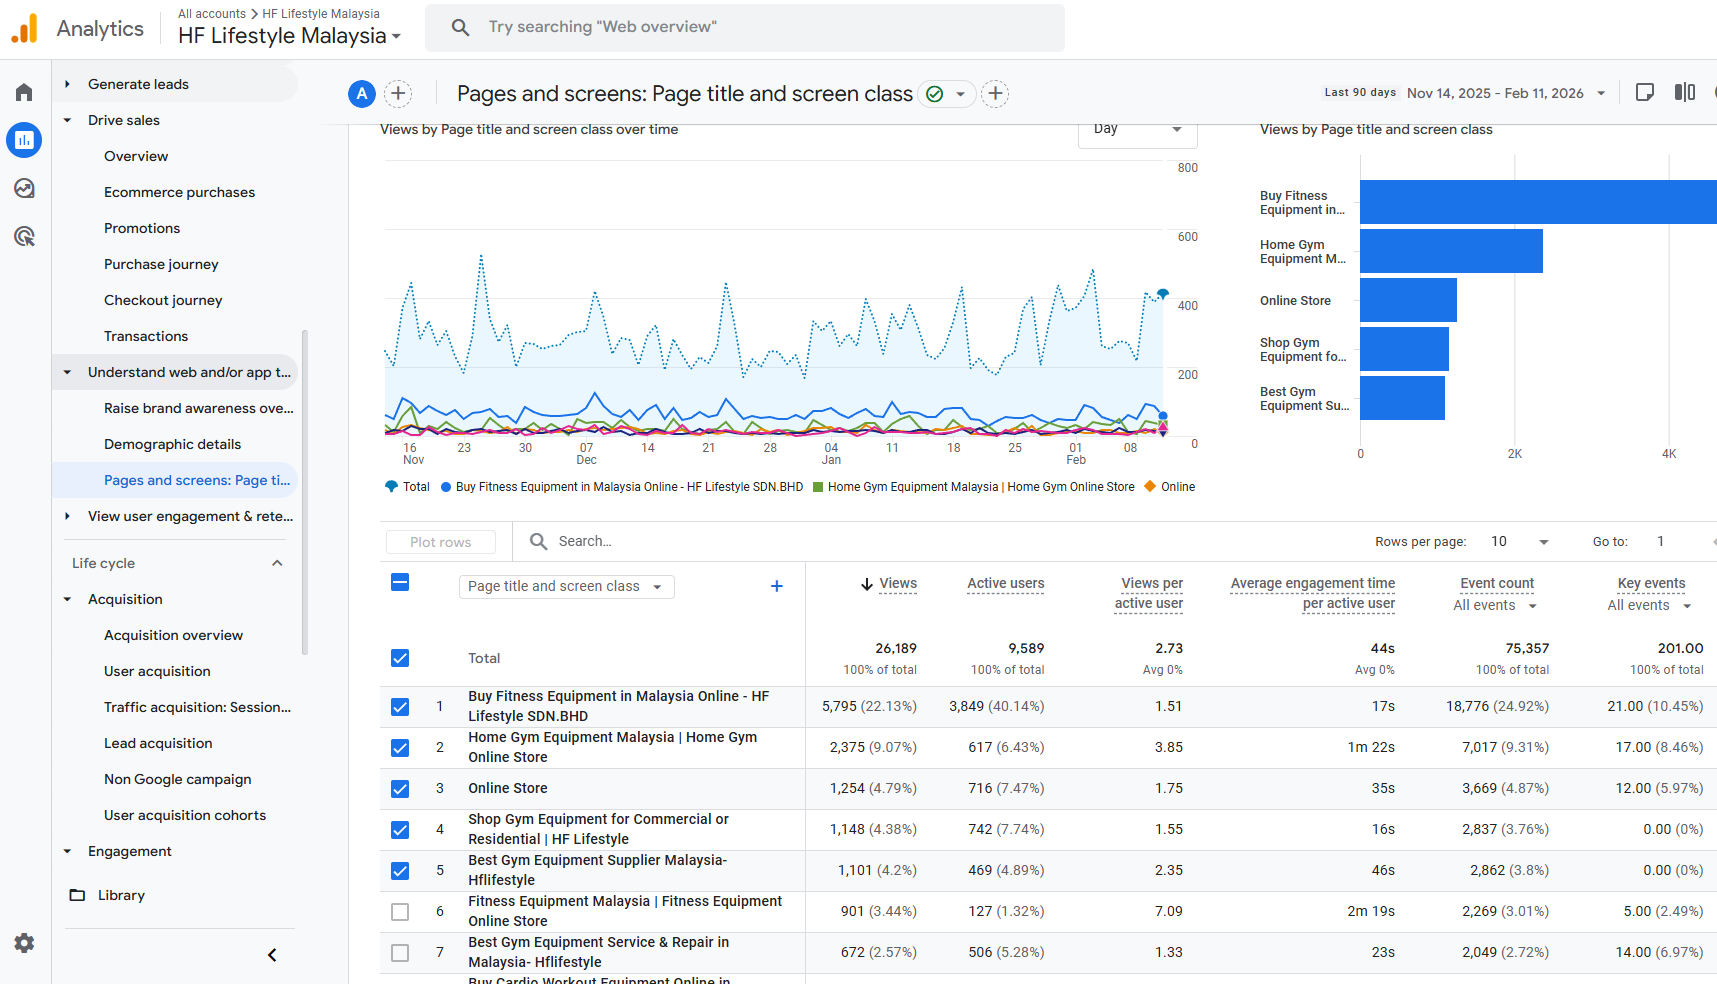Uncheck the Total row checkbox
Image resolution: width=1717 pixels, height=984 pixels.
click(400, 658)
